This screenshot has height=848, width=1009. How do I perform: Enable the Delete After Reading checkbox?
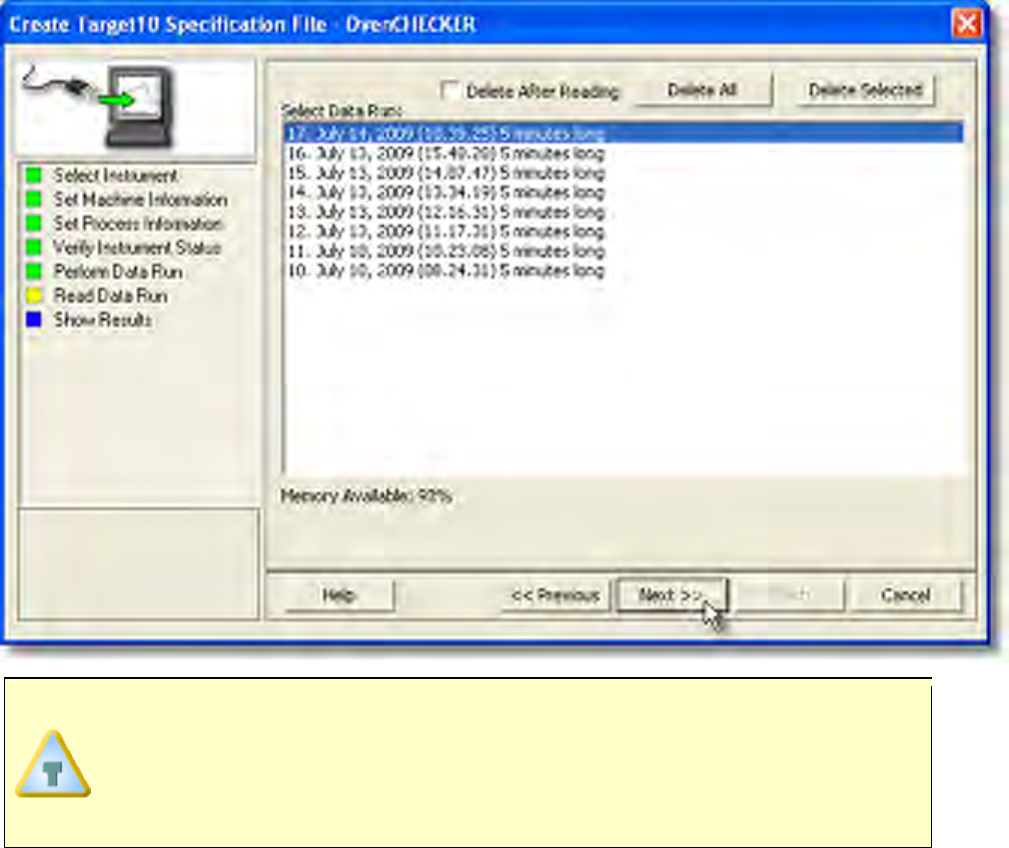[x=450, y=90]
